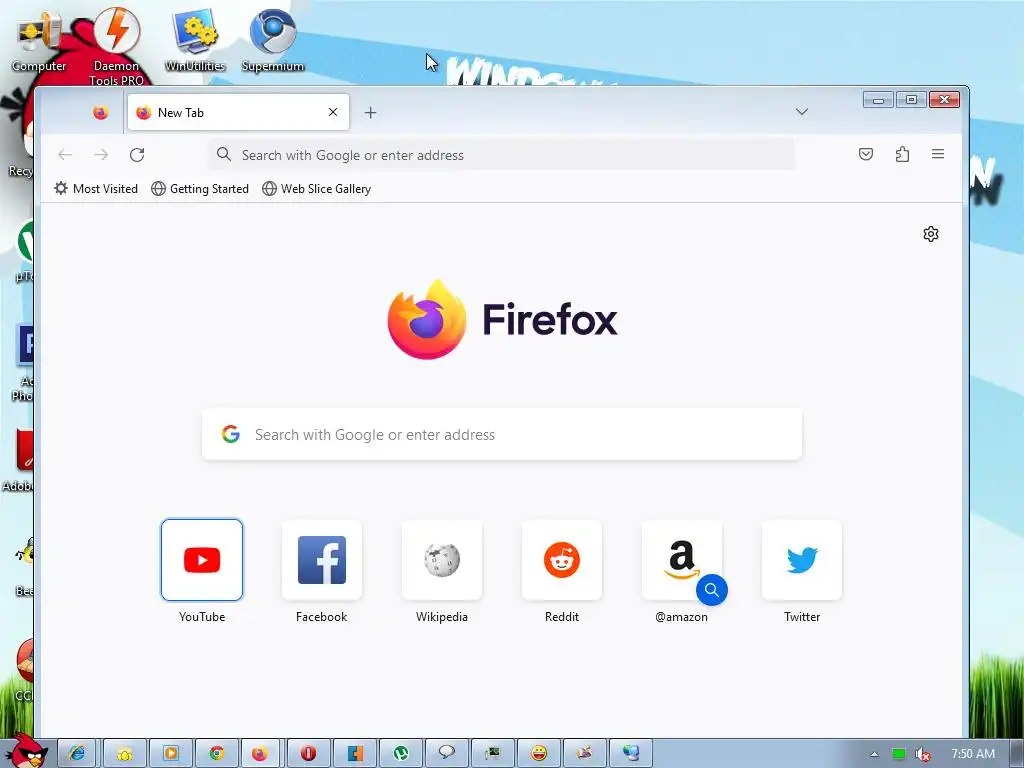
Task: Open the network computers taskbar icon
Action: [x=631, y=753]
